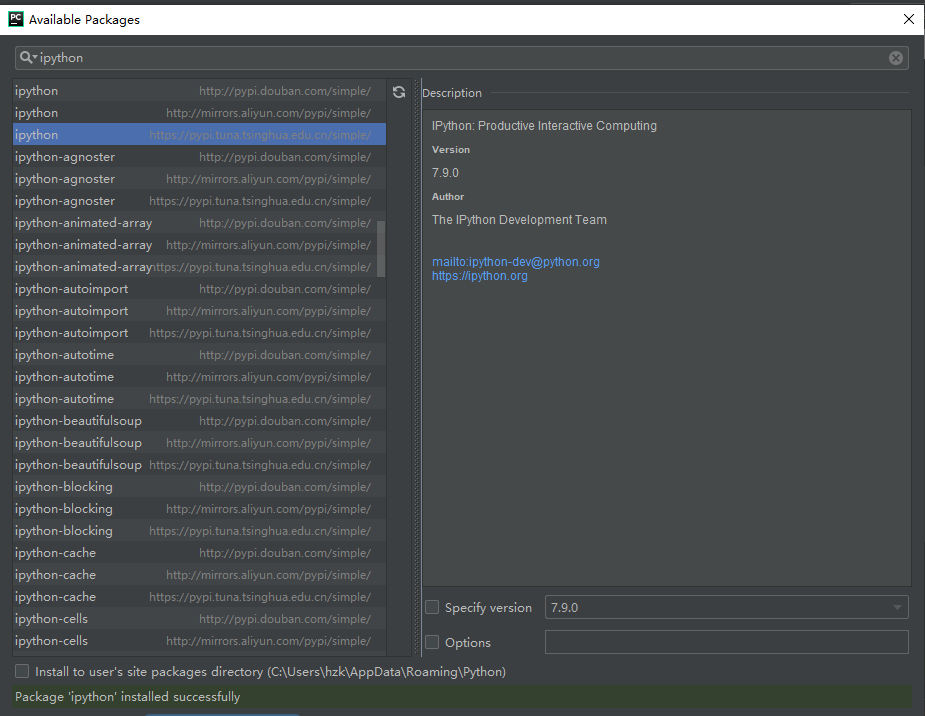
Task: Select ipython-cache from tsinghua mirror
Action: pyautogui.click(x=199, y=597)
